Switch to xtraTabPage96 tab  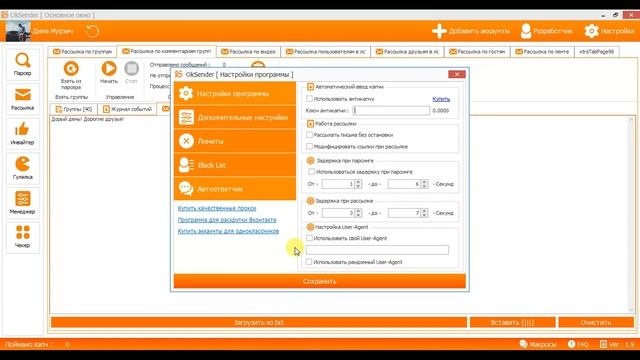(x=597, y=52)
